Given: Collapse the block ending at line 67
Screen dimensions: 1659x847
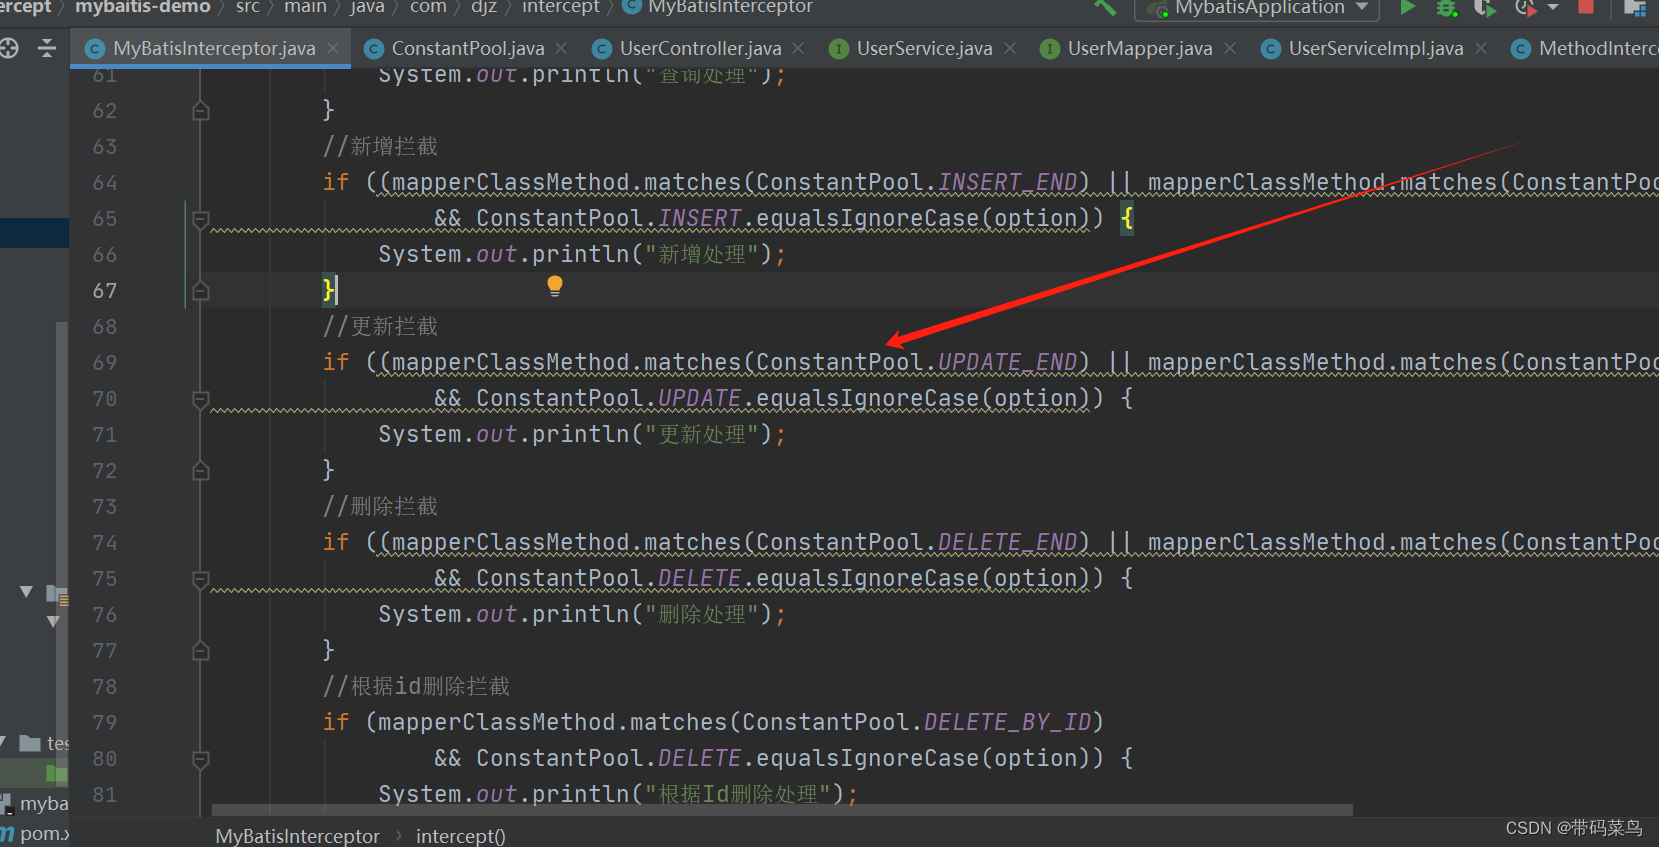Looking at the screenshot, I should coord(200,291).
